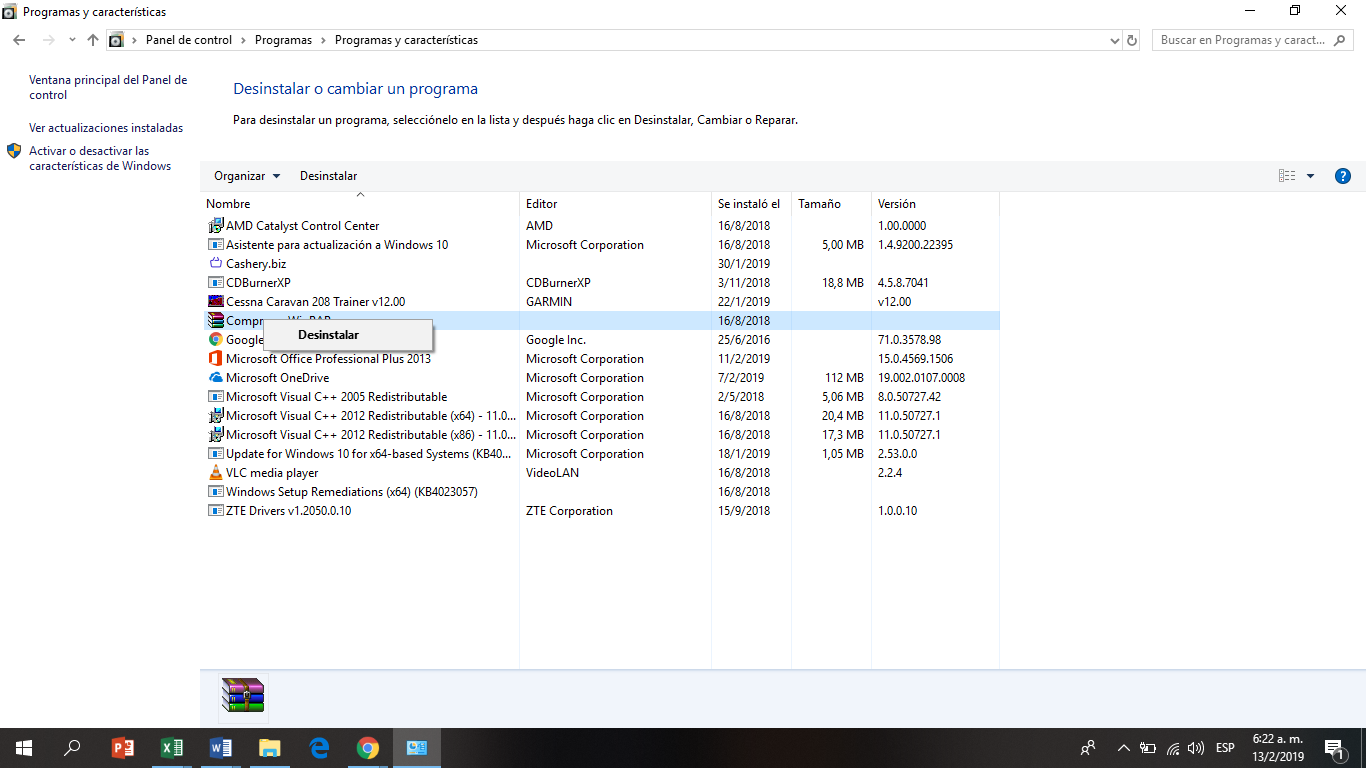This screenshot has height=768, width=1366.
Task: Sort the list by the Editor column
Action: 615,204
